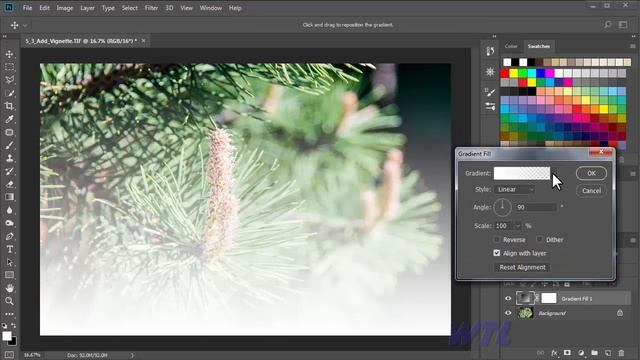
Task: Click the Angle value input field
Action: click(536, 207)
